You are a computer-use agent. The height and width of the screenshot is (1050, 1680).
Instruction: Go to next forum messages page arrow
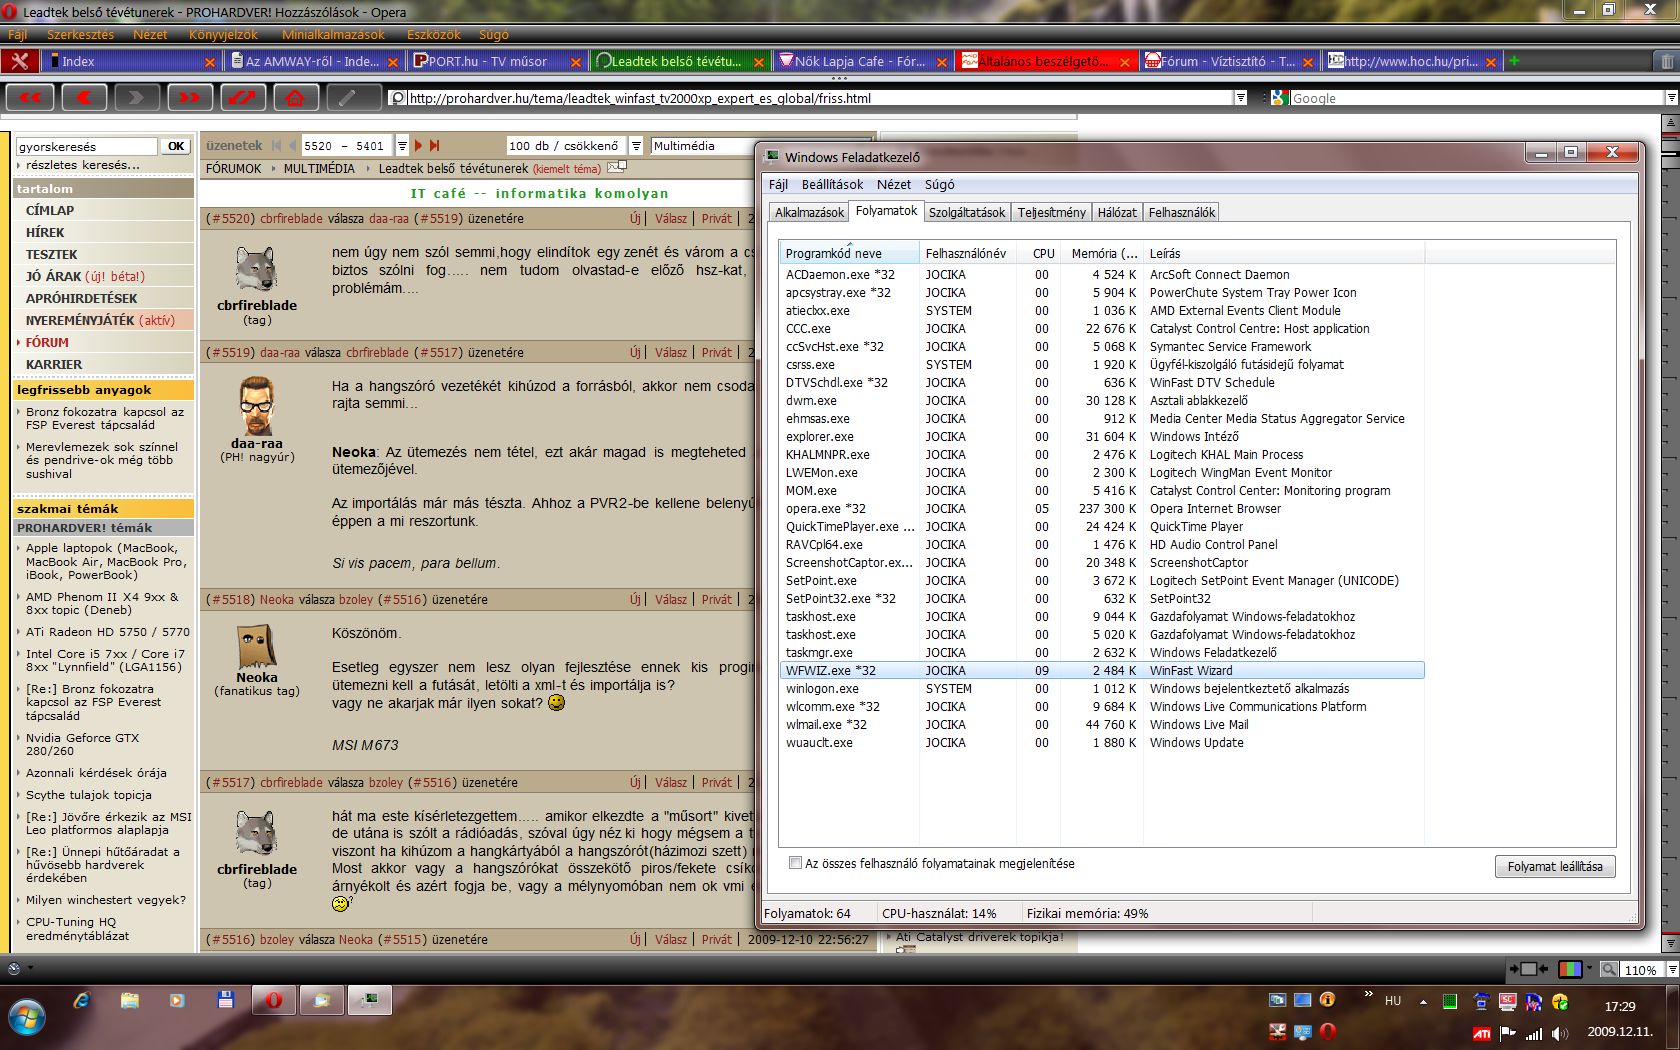pyautogui.click(x=419, y=146)
